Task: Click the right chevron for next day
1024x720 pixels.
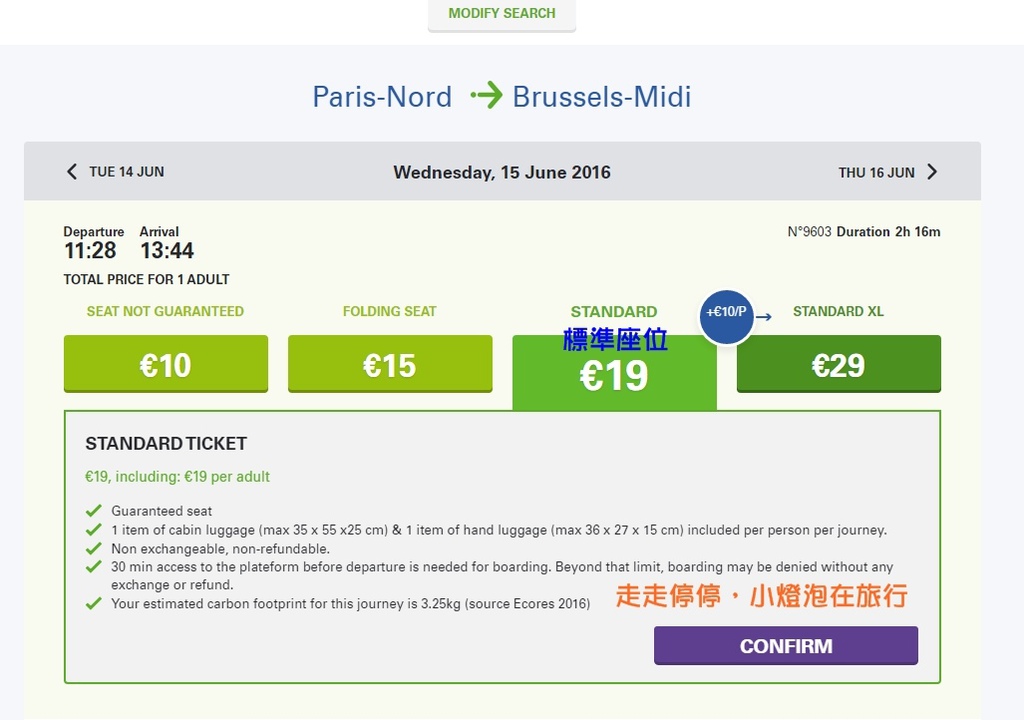Action: tap(932, 172)
